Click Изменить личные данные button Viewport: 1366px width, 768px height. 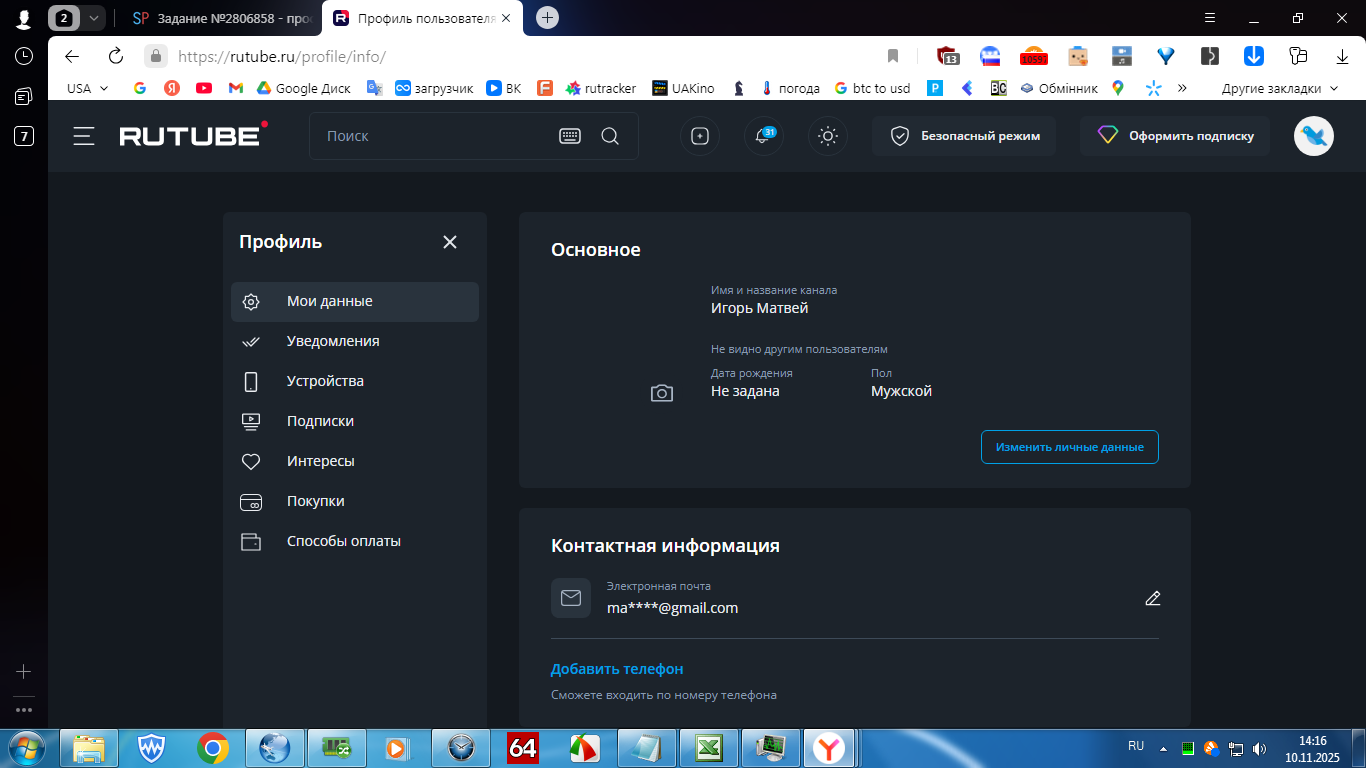tap(1070, 447)
